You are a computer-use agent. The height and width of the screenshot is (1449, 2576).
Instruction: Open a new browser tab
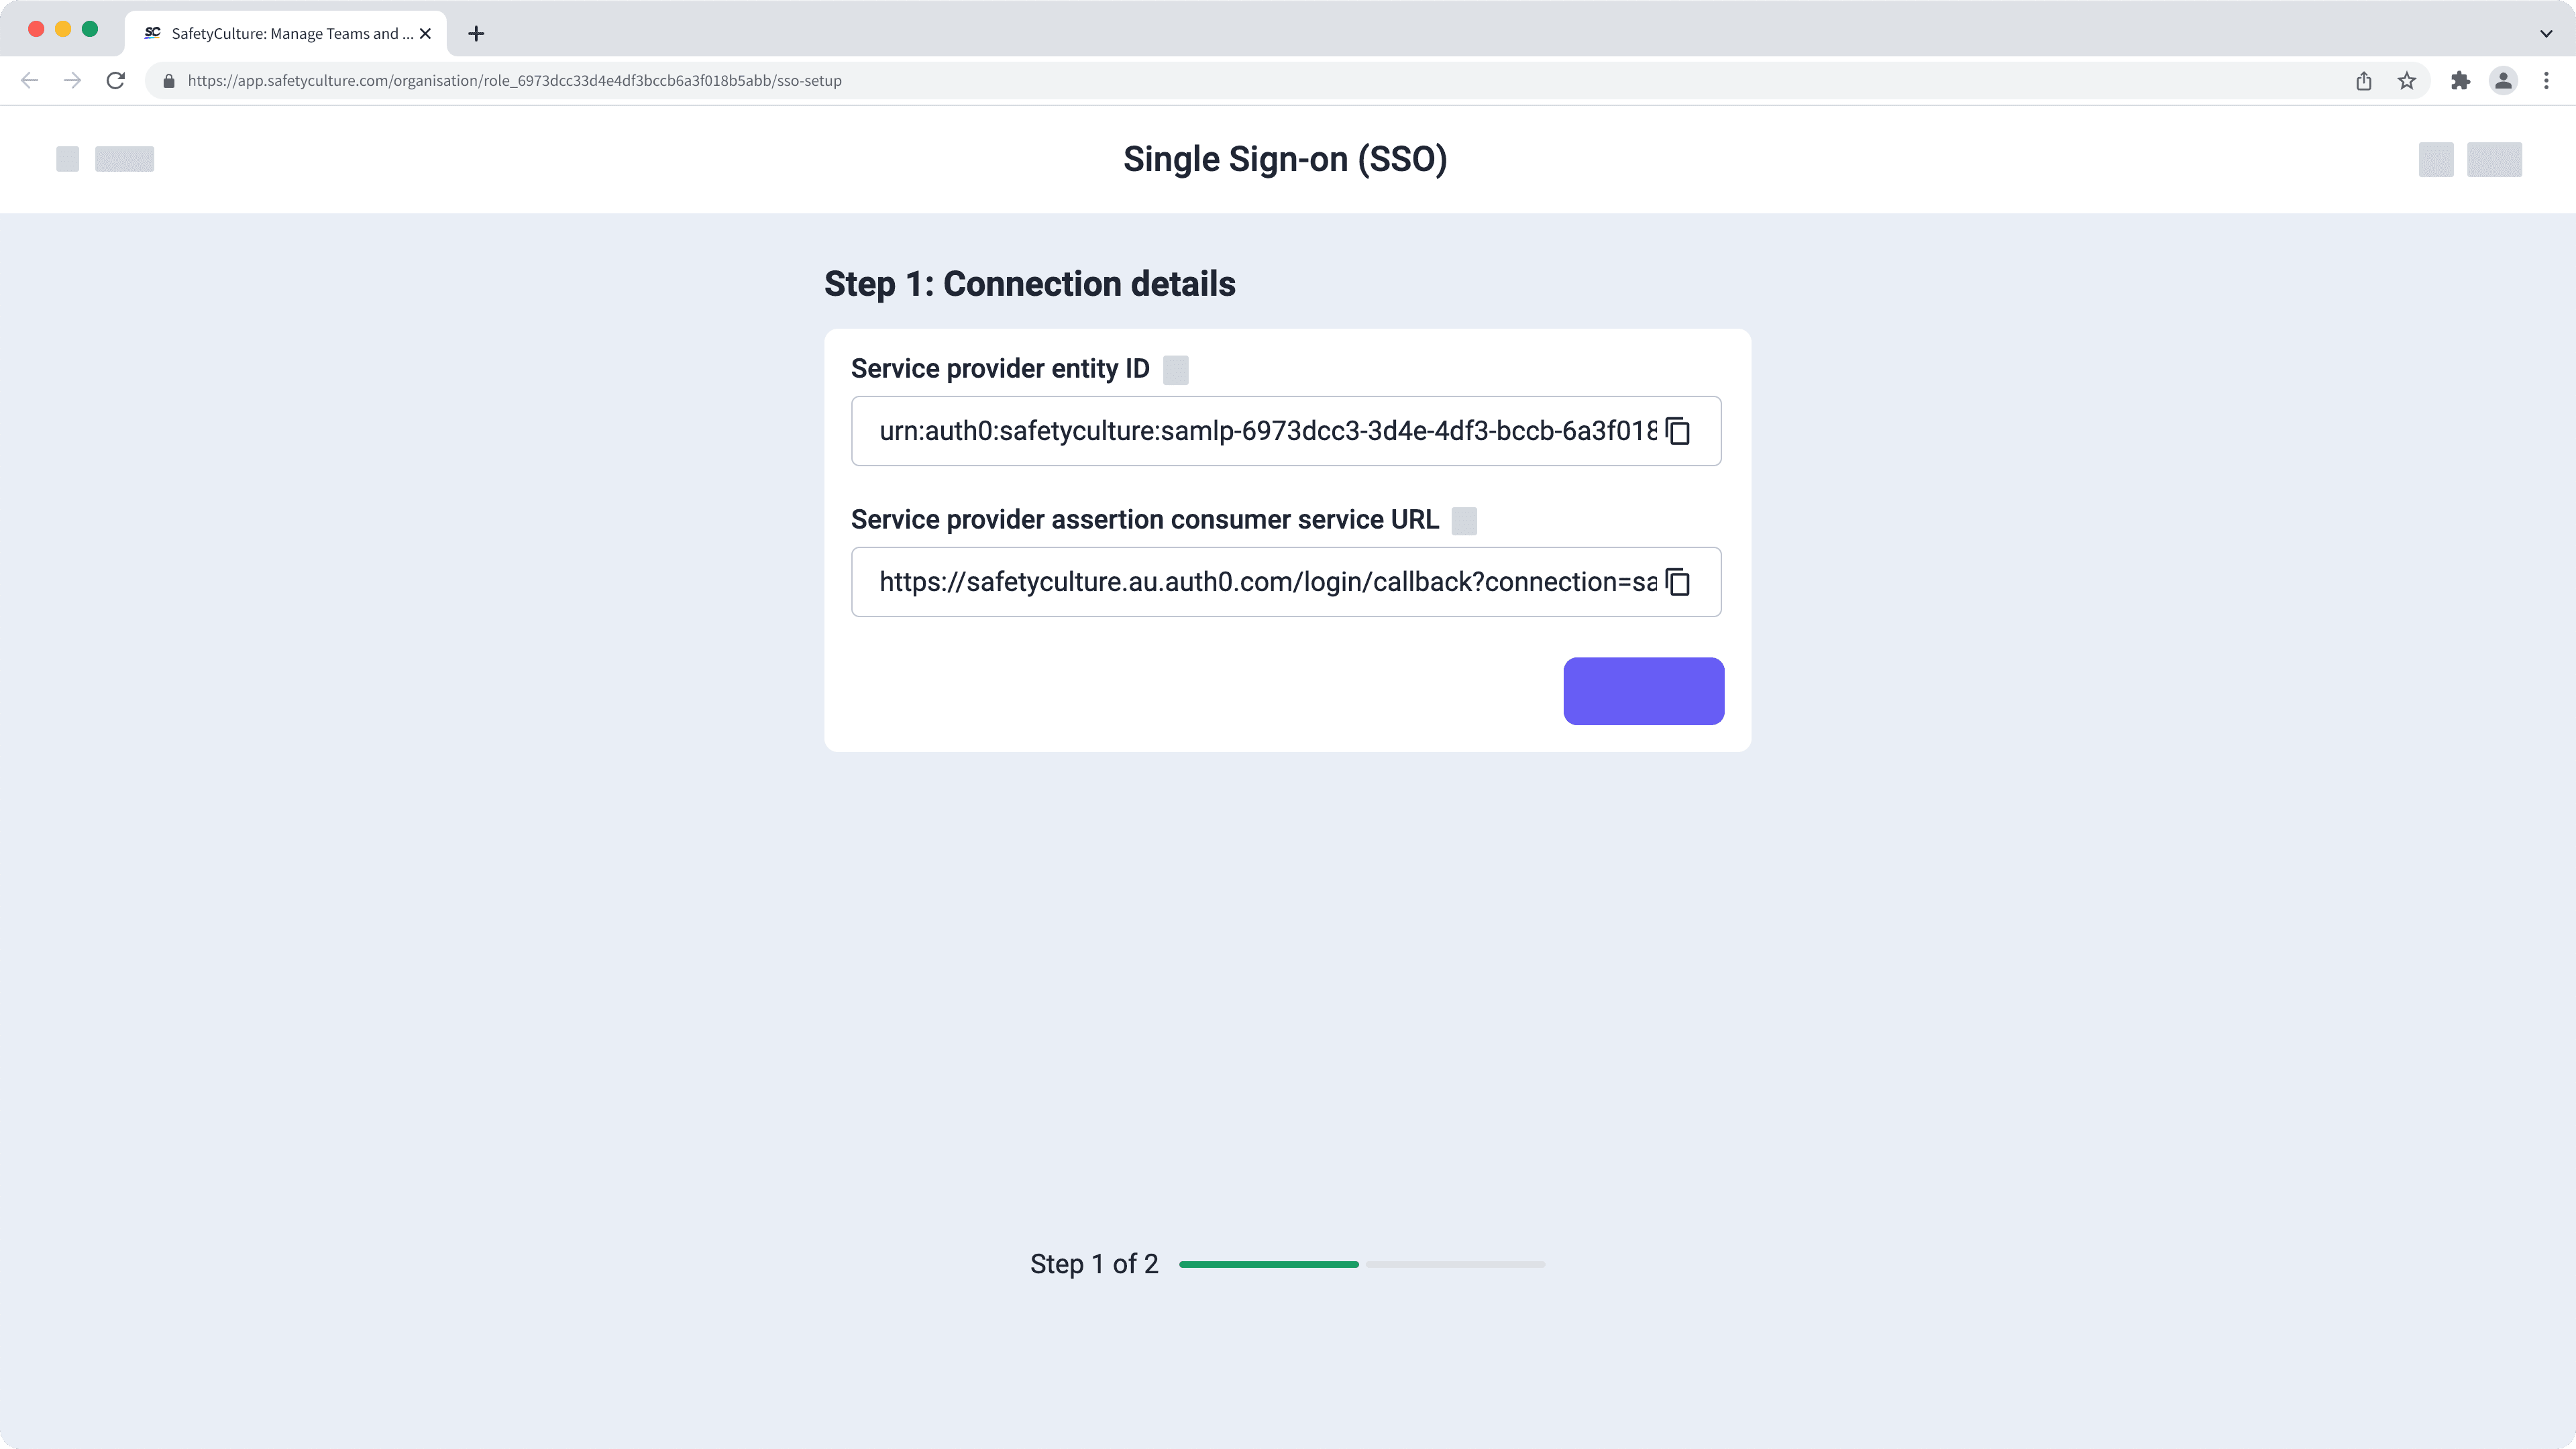[476, 33]
